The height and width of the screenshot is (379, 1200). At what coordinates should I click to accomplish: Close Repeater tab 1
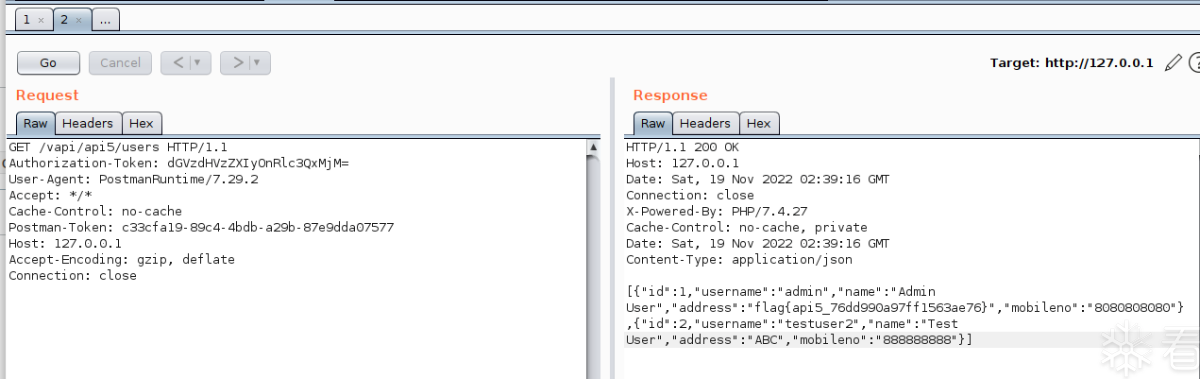(x=40, y=20)
